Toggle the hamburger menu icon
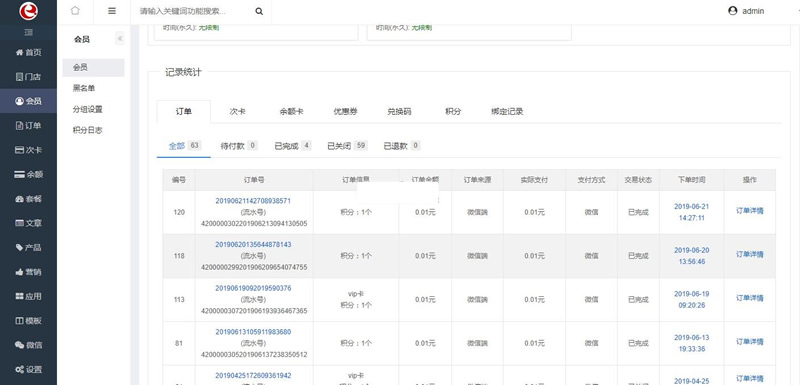The width and height of the screenshot is (800, 385). [112, 11]
